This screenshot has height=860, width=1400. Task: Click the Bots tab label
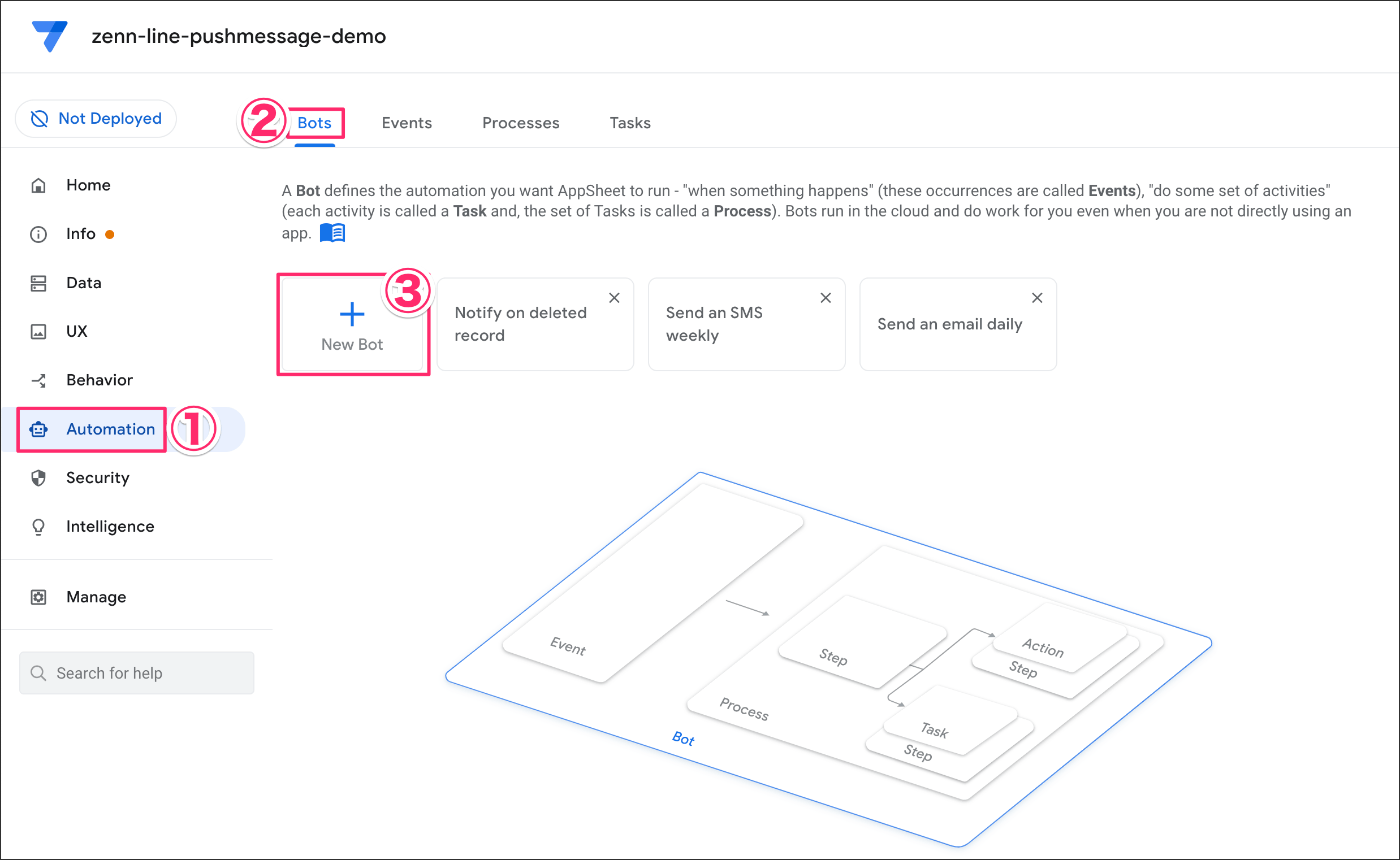314,122
